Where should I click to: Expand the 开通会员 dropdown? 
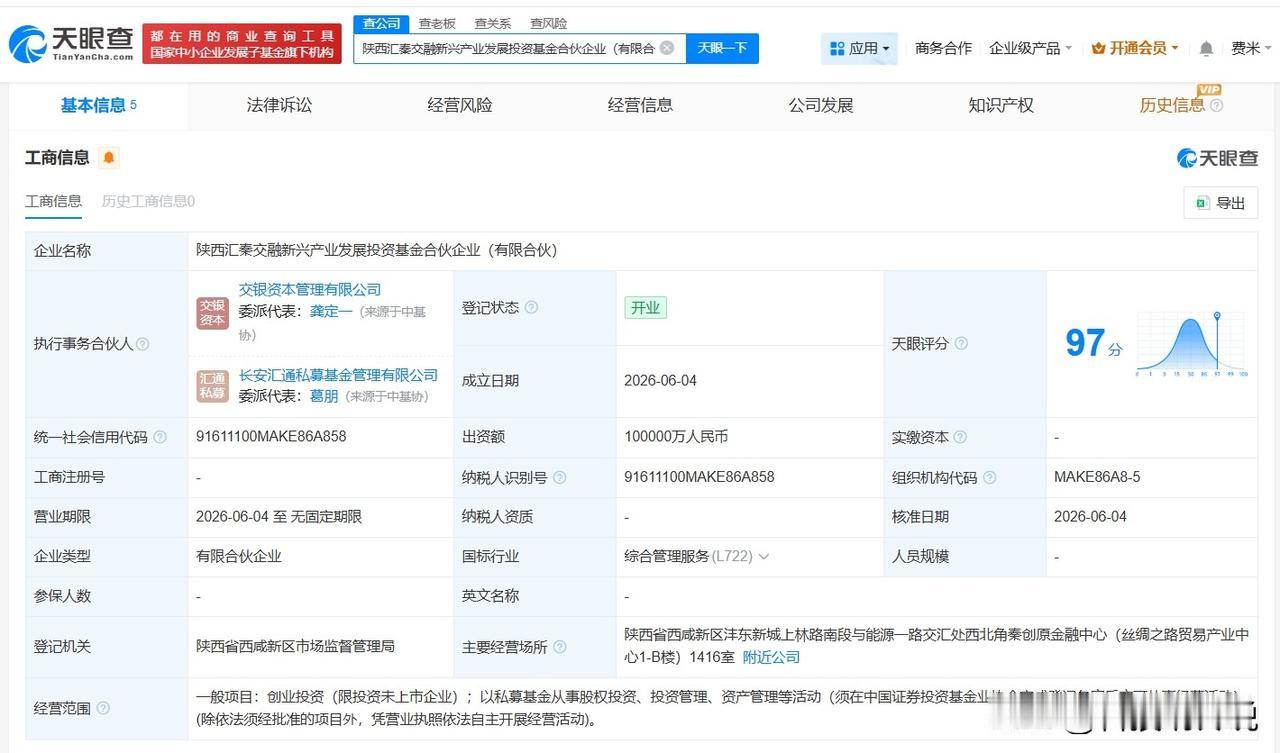click(x=1135, y=48)
